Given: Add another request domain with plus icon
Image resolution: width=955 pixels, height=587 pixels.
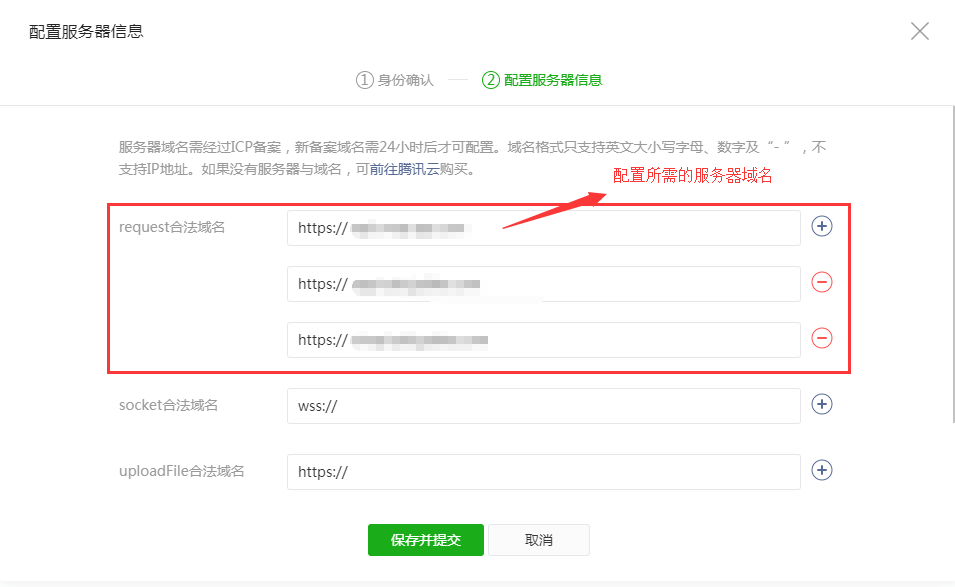Looking at the screenshot, I should (822, 227).
